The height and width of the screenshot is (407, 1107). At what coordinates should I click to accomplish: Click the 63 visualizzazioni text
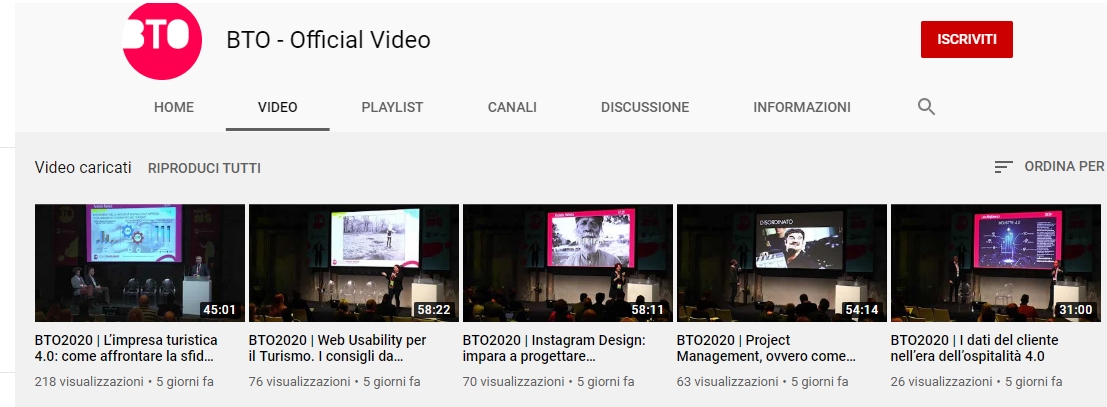point(727,382)
